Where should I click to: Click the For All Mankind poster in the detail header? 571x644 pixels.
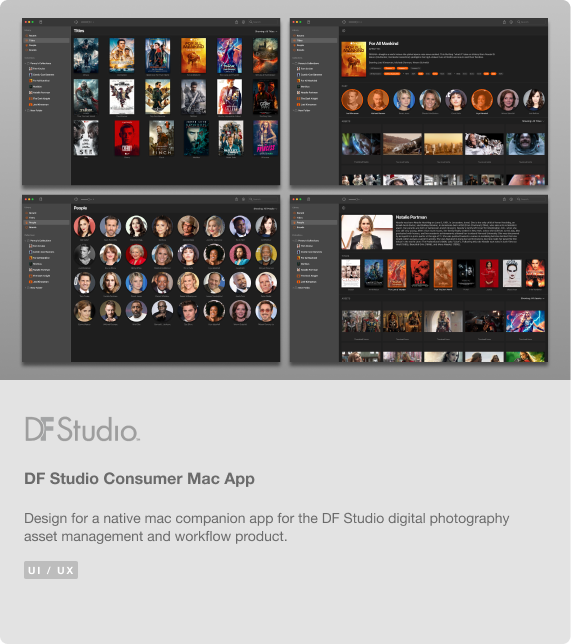coord(353,59)
